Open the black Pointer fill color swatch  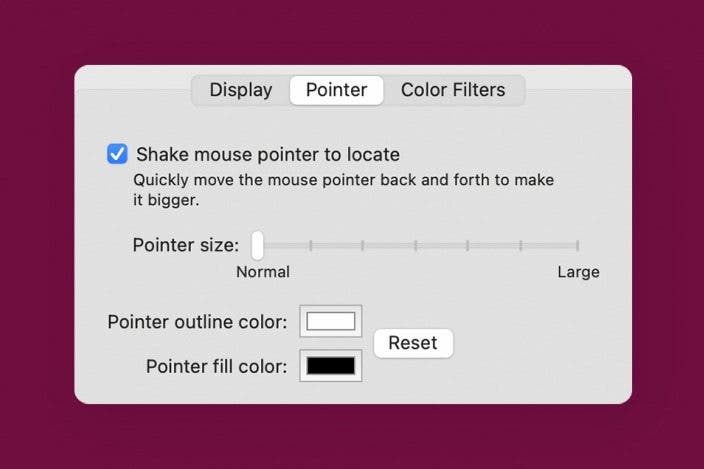331,366
